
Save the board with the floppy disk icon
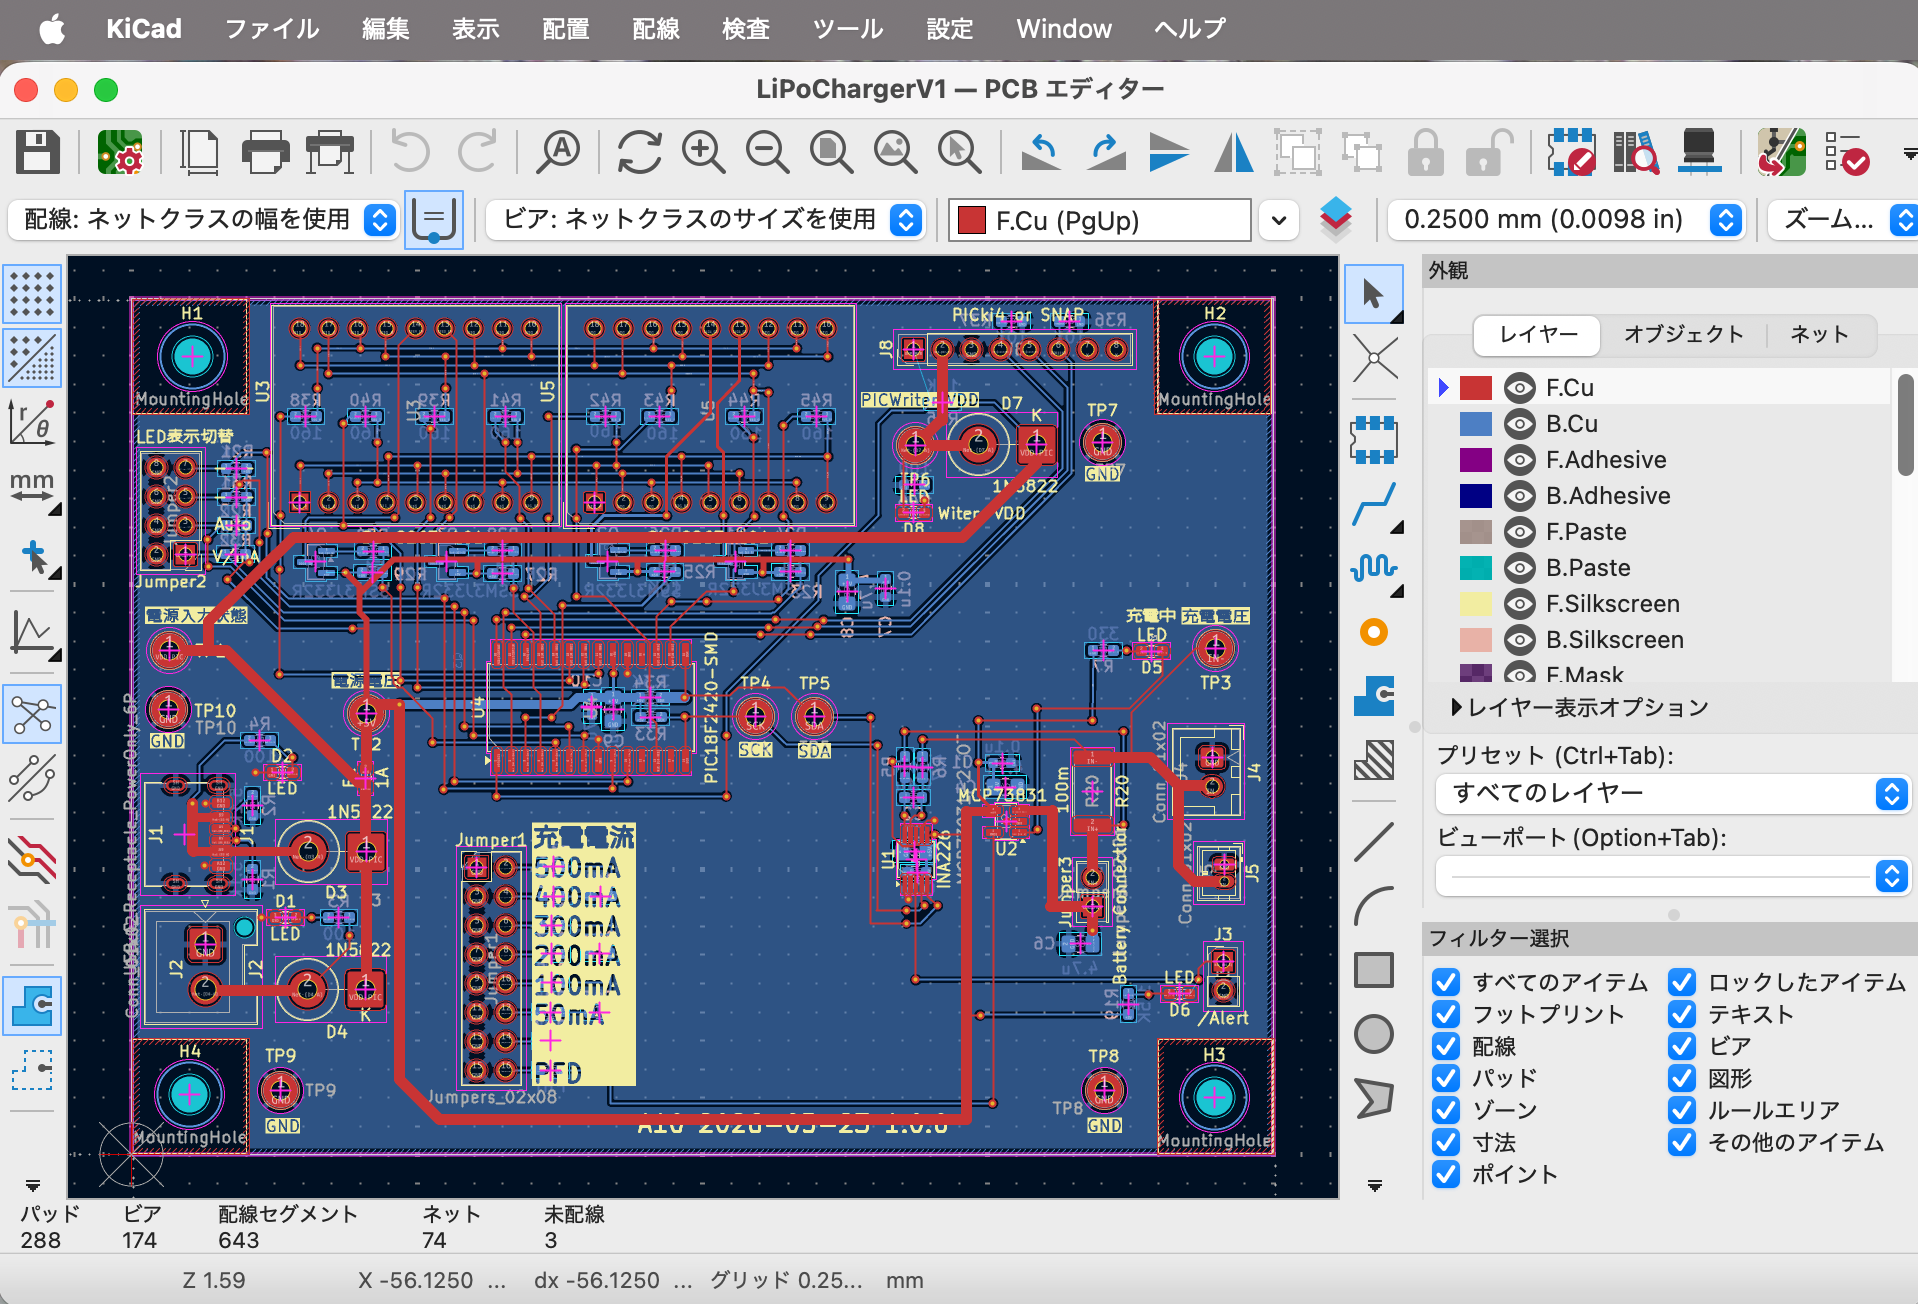(x=38, y=153)
